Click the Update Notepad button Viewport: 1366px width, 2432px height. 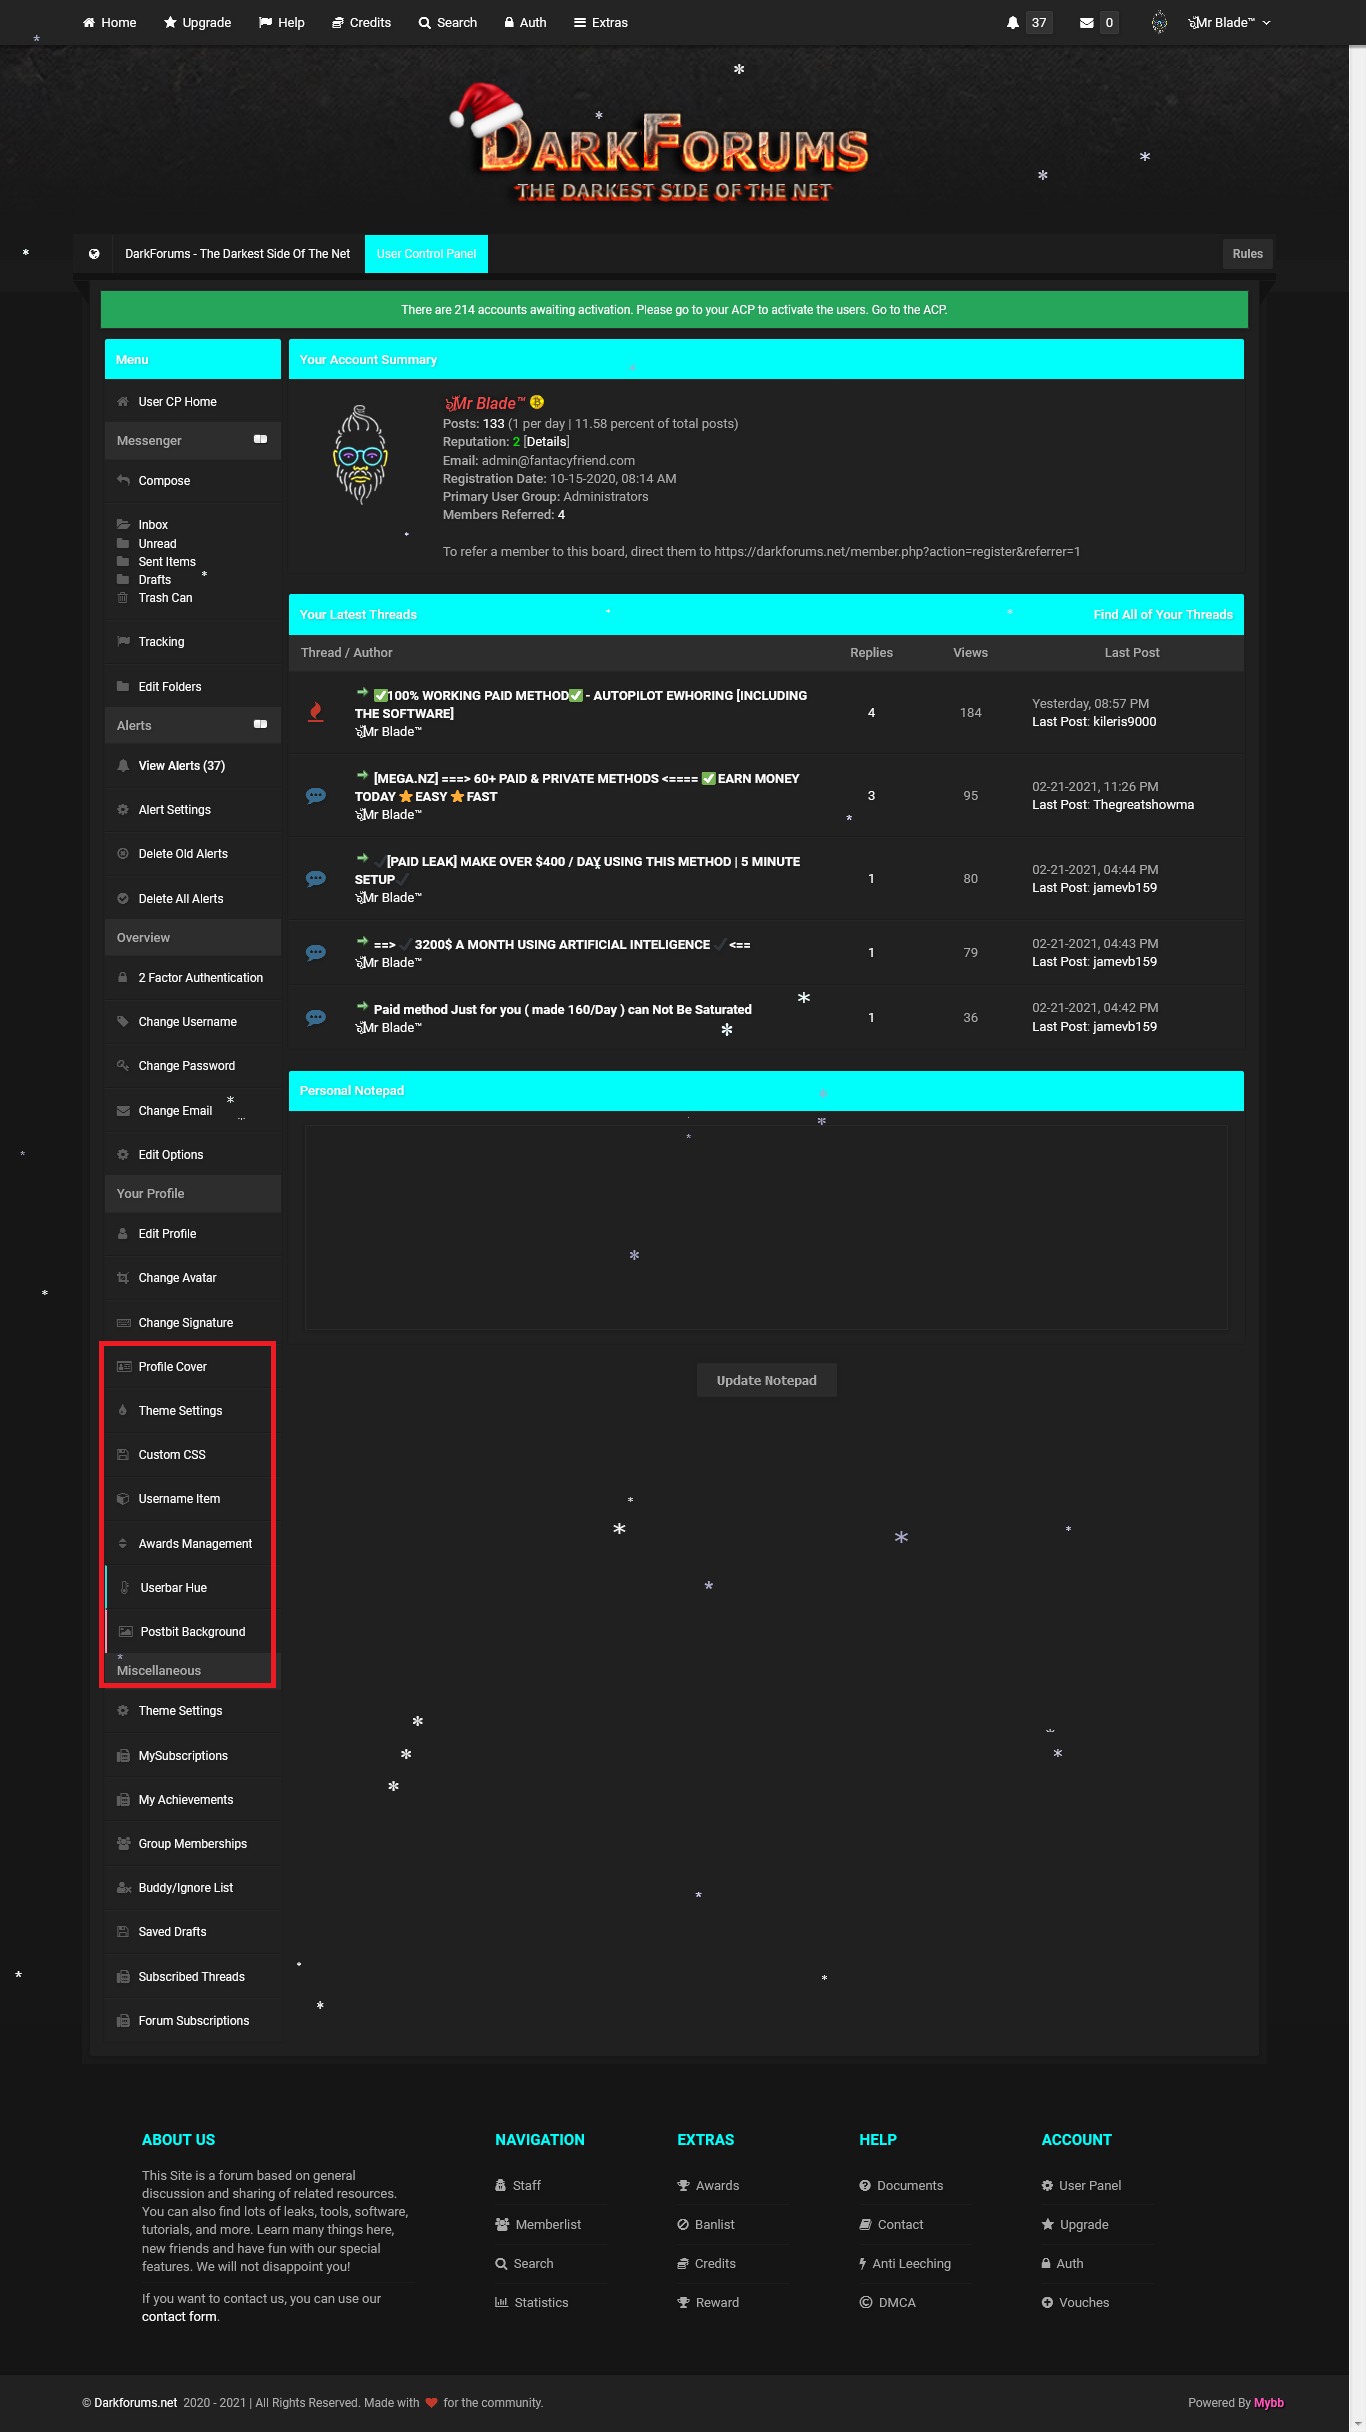coord(766,1380)
